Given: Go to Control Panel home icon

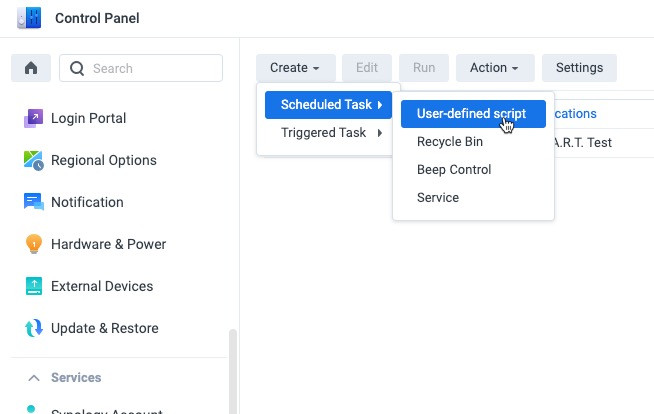Looking at the screenshot, I should pyautogui.click(x=31, y=68).
